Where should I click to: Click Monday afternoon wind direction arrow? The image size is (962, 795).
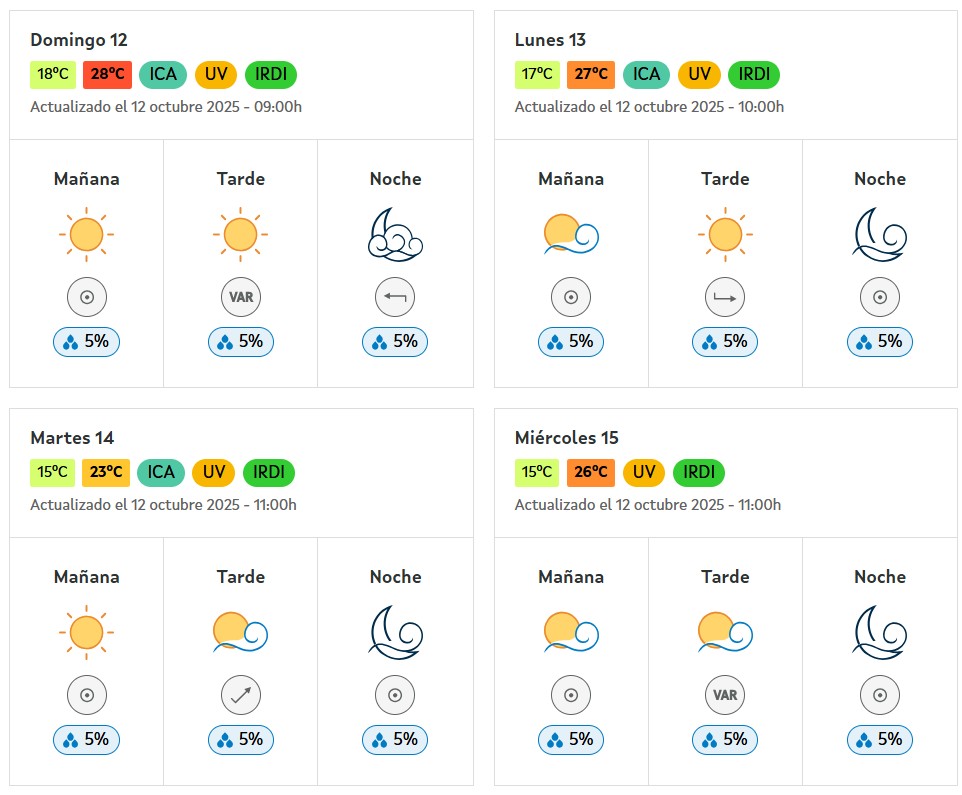[x=725, y=297]
